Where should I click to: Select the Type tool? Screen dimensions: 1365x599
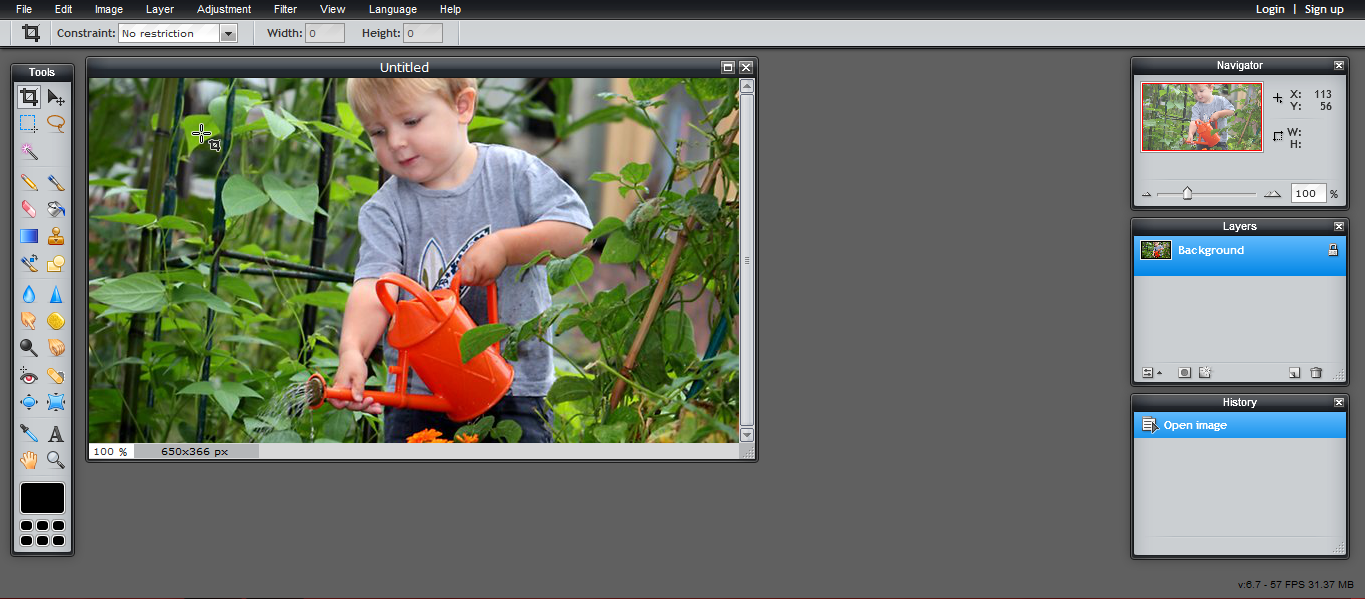(x=56, y=432)
